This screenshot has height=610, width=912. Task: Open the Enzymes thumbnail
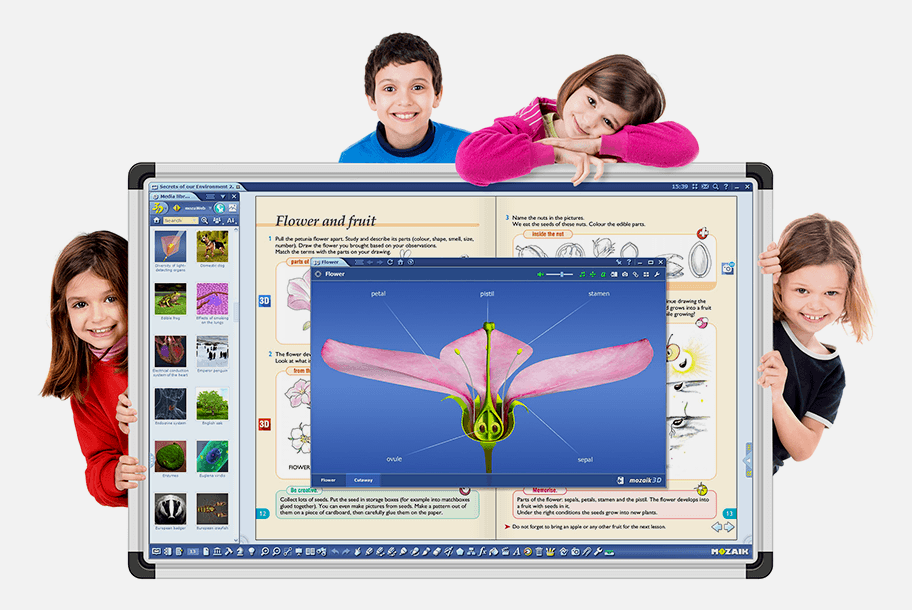(170, 456)
